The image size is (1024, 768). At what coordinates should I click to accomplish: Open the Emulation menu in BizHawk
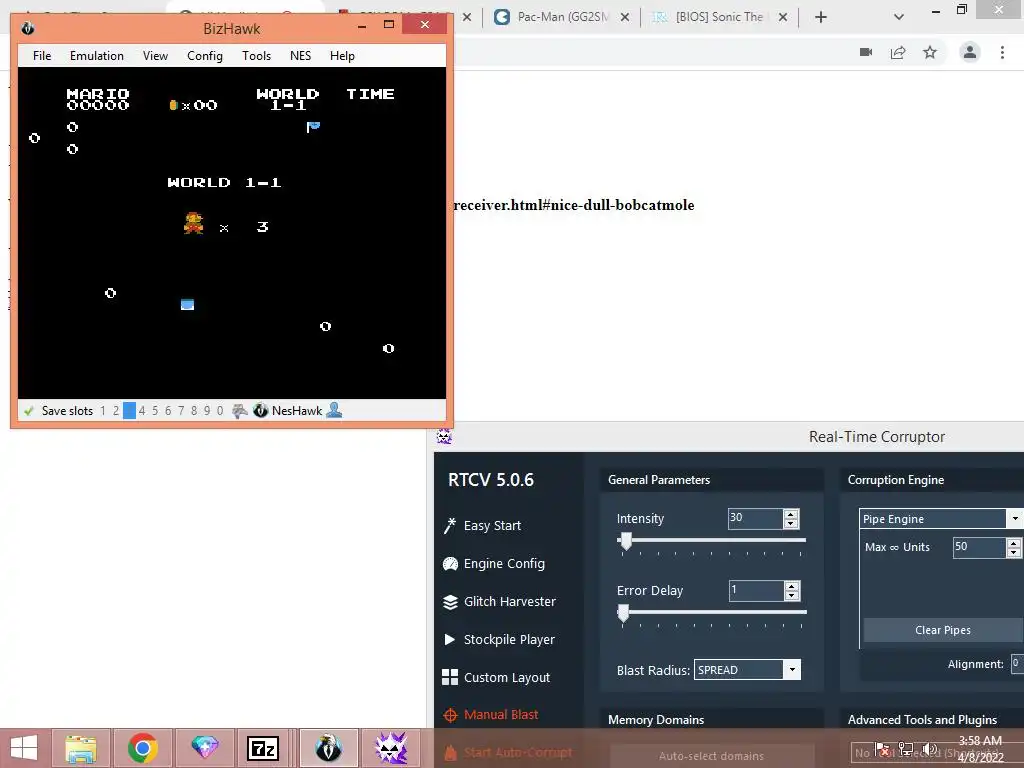(x=97, y=56)
